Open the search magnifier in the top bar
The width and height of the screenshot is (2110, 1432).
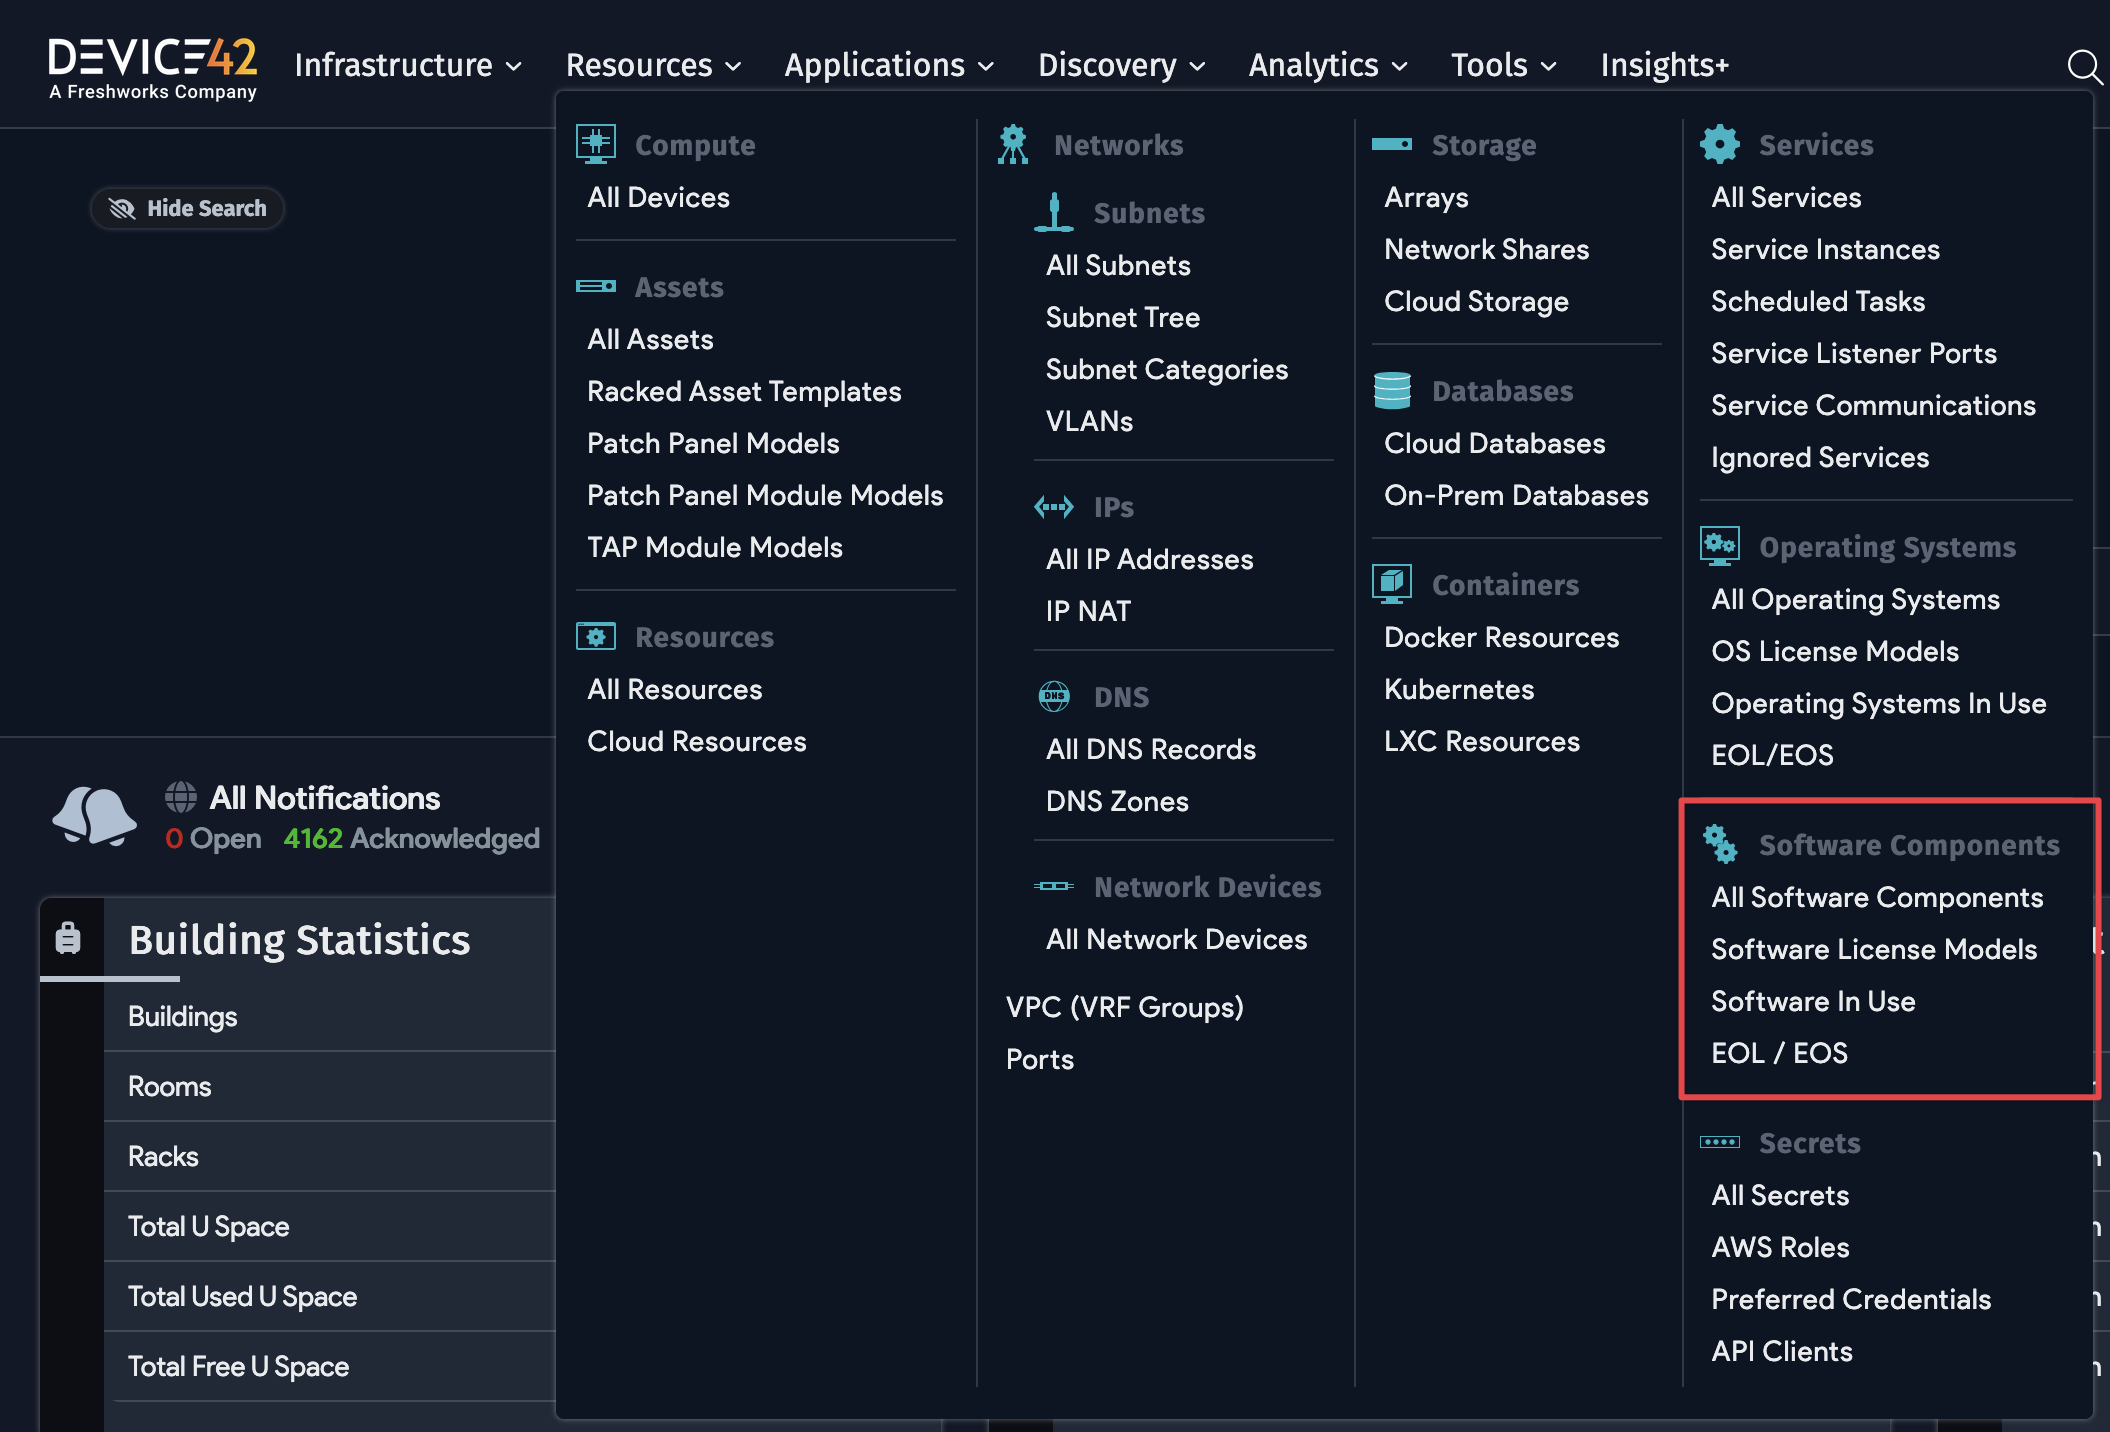pos(2084,65)
